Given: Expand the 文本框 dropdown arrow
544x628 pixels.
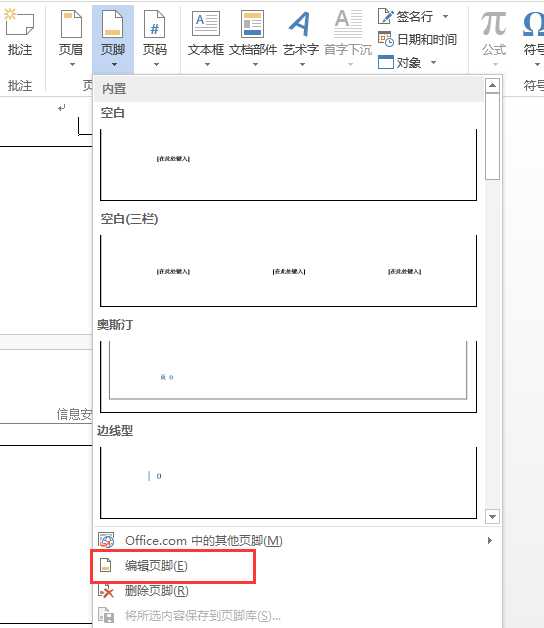Looking at the screenshot, I should pyautogui.click(x=207, y=64).
